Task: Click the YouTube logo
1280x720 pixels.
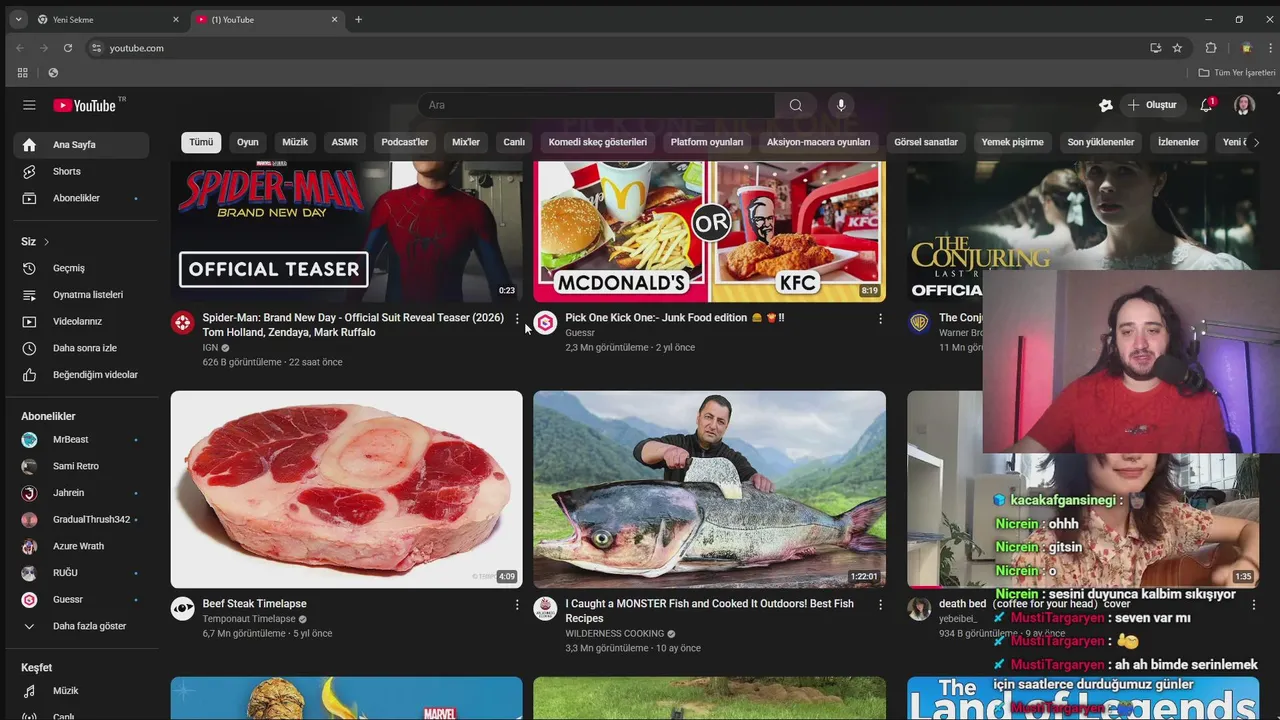Action: tap(85, 105)
